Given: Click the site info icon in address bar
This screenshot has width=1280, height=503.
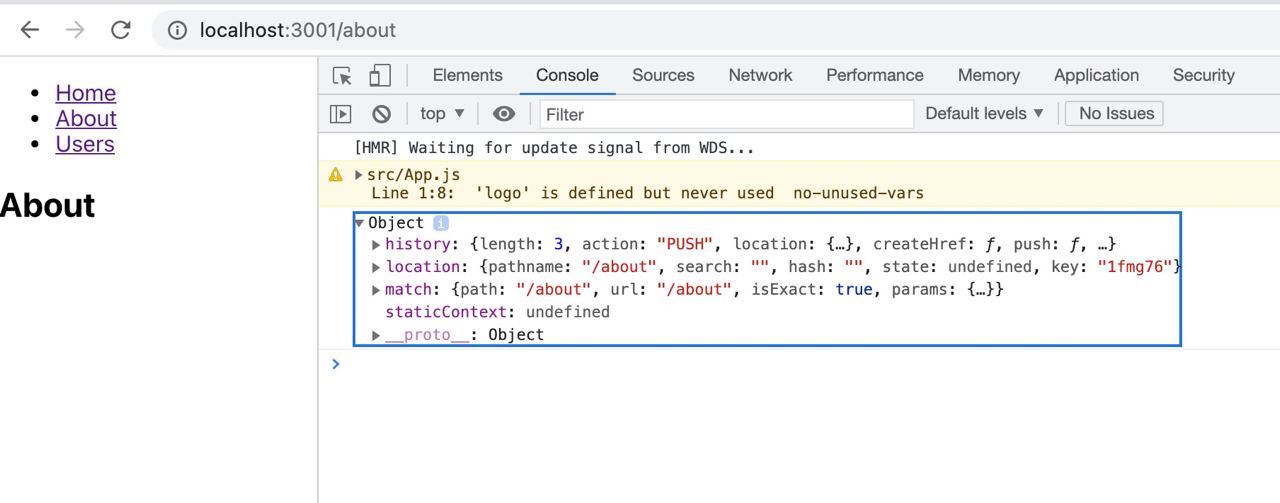Looking at the screenshot, I should tap(177, 30).
